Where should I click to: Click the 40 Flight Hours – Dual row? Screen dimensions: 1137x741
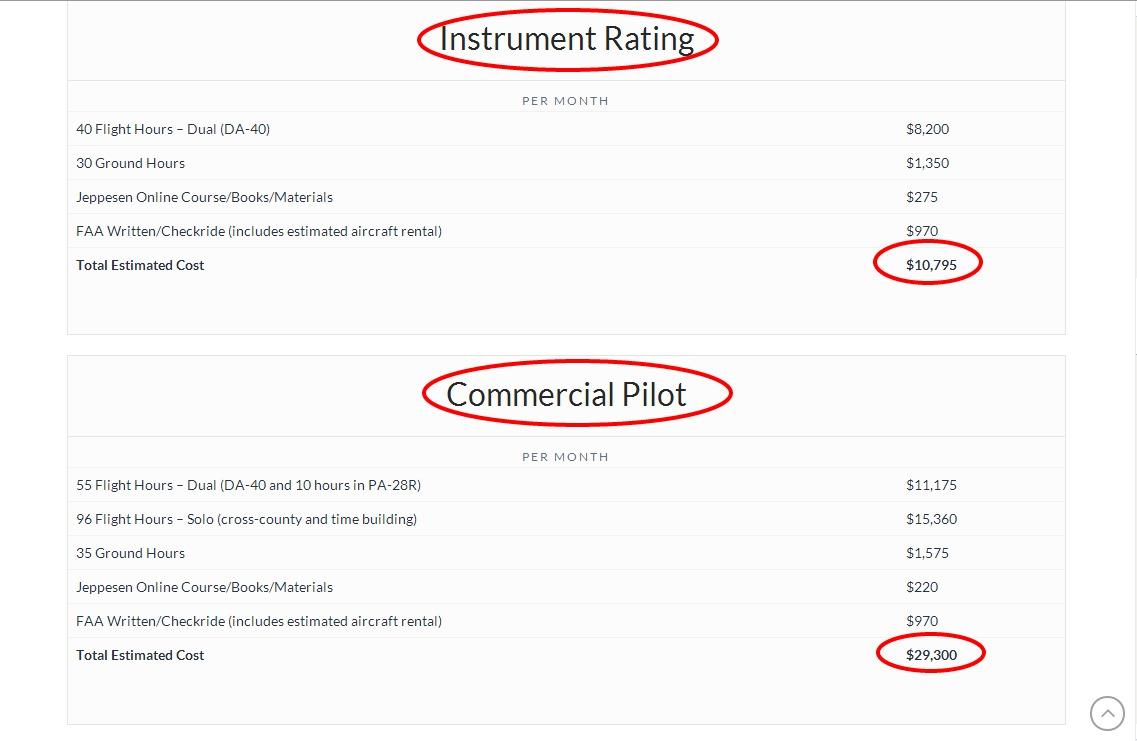pyautogui.click(x=173, y=129)
